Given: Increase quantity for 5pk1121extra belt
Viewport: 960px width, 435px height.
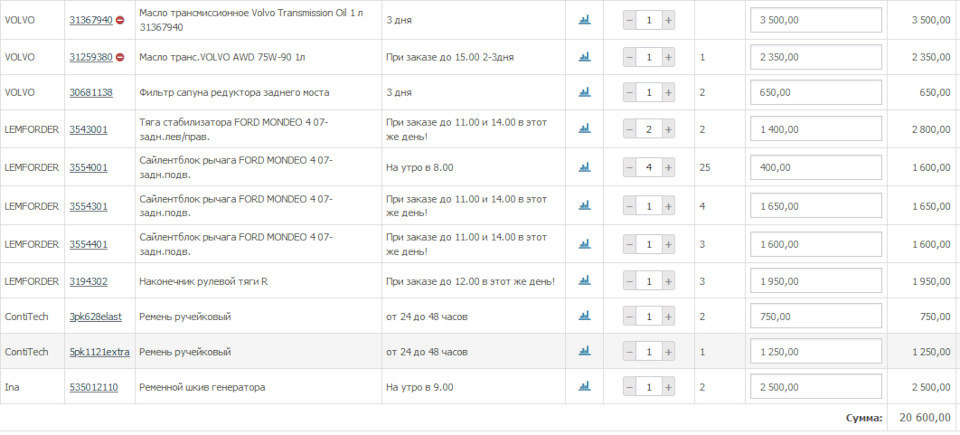Looking at the screenshot, I should pyautogui.click(x=669, y=351).
